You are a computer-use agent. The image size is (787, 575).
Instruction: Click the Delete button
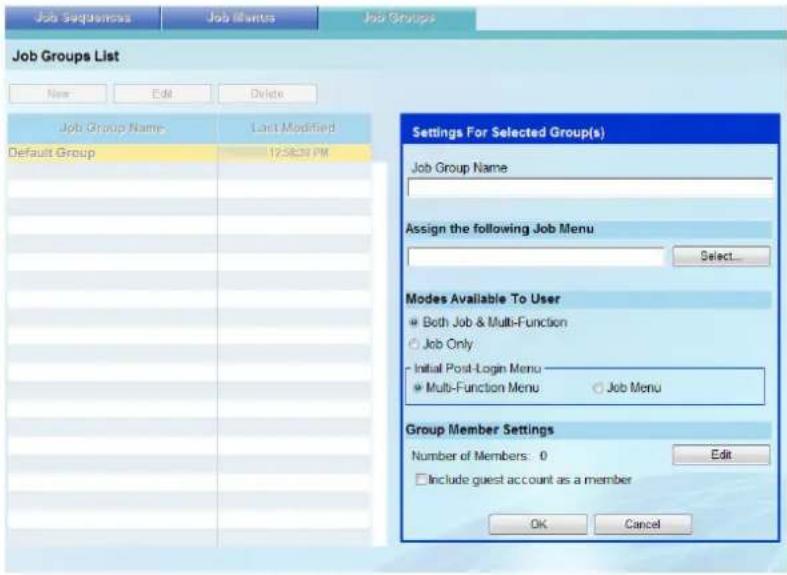268,94
